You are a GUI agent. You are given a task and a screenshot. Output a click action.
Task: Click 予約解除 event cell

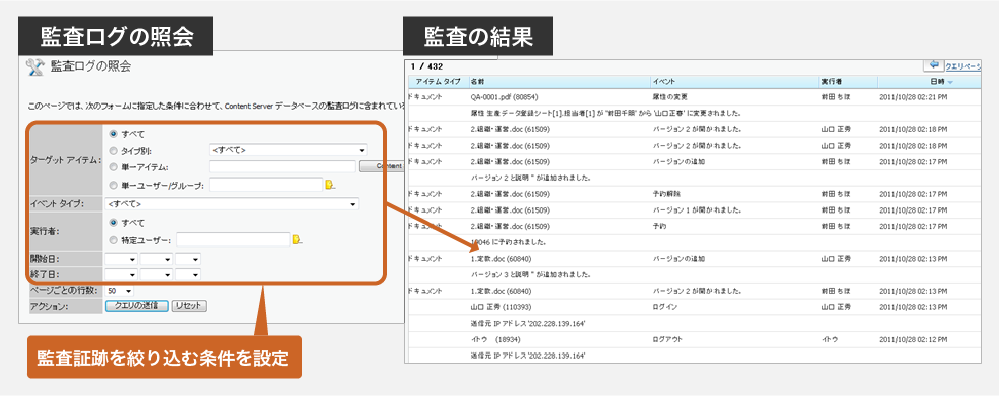665,194
